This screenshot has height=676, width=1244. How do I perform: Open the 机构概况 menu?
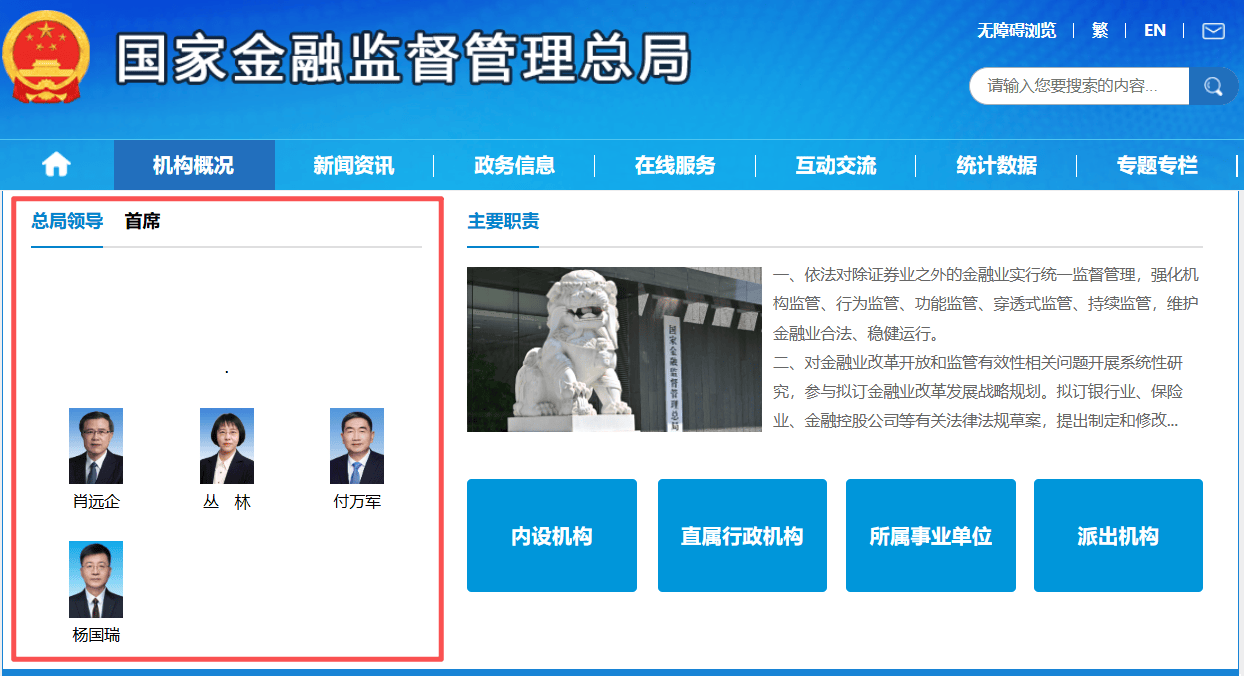[194, 165]
